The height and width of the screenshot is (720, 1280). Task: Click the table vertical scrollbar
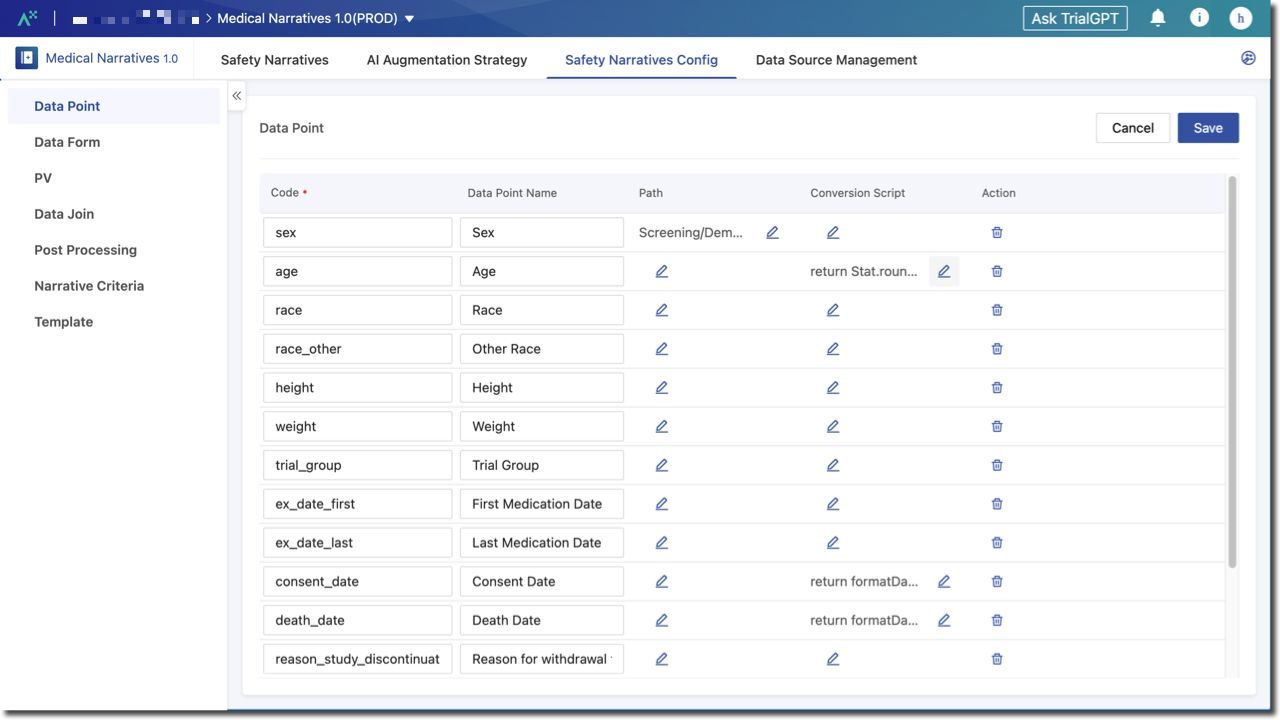pos(1232,372)
